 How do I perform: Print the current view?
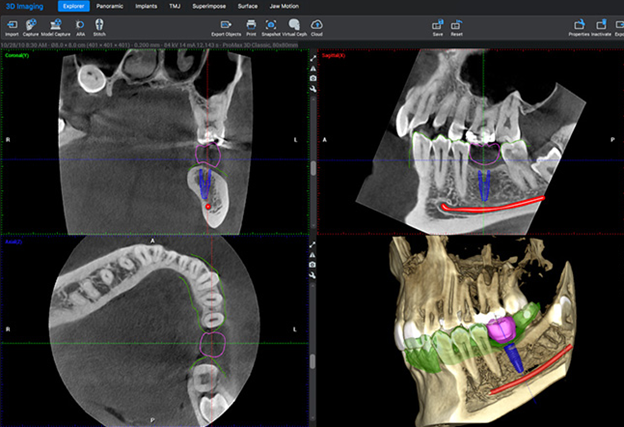251,24
